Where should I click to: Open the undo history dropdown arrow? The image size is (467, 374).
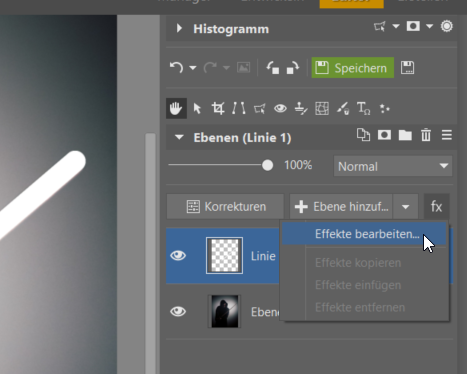click(193, 68)
